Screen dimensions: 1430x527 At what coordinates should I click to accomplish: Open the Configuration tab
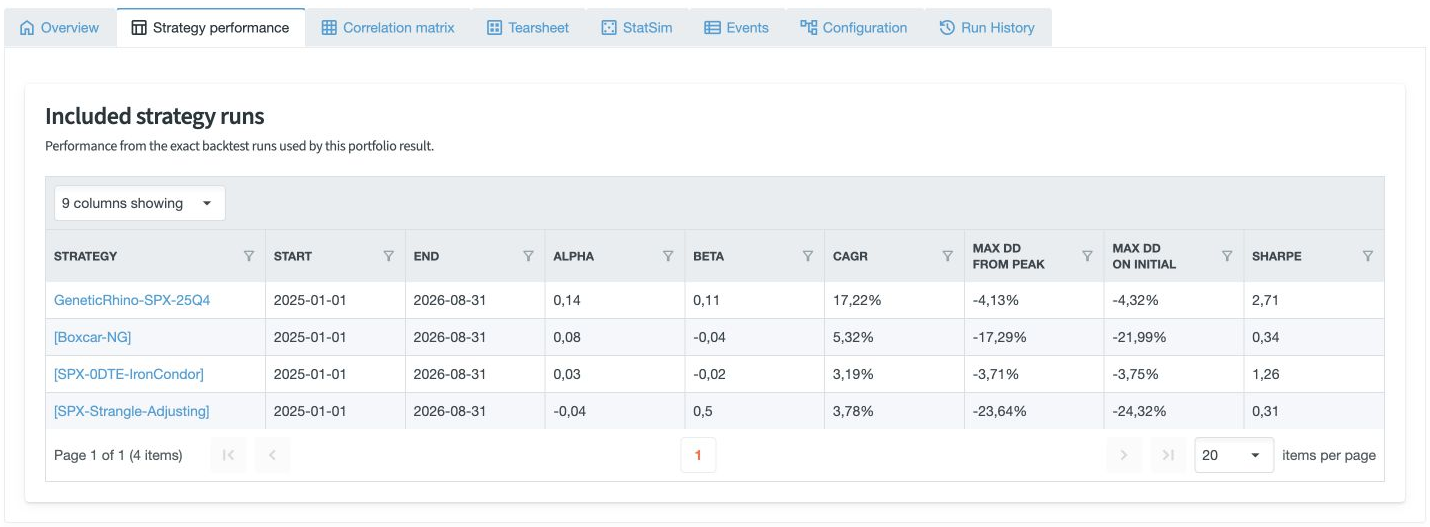pyautogui.click(x=854, y=28)
